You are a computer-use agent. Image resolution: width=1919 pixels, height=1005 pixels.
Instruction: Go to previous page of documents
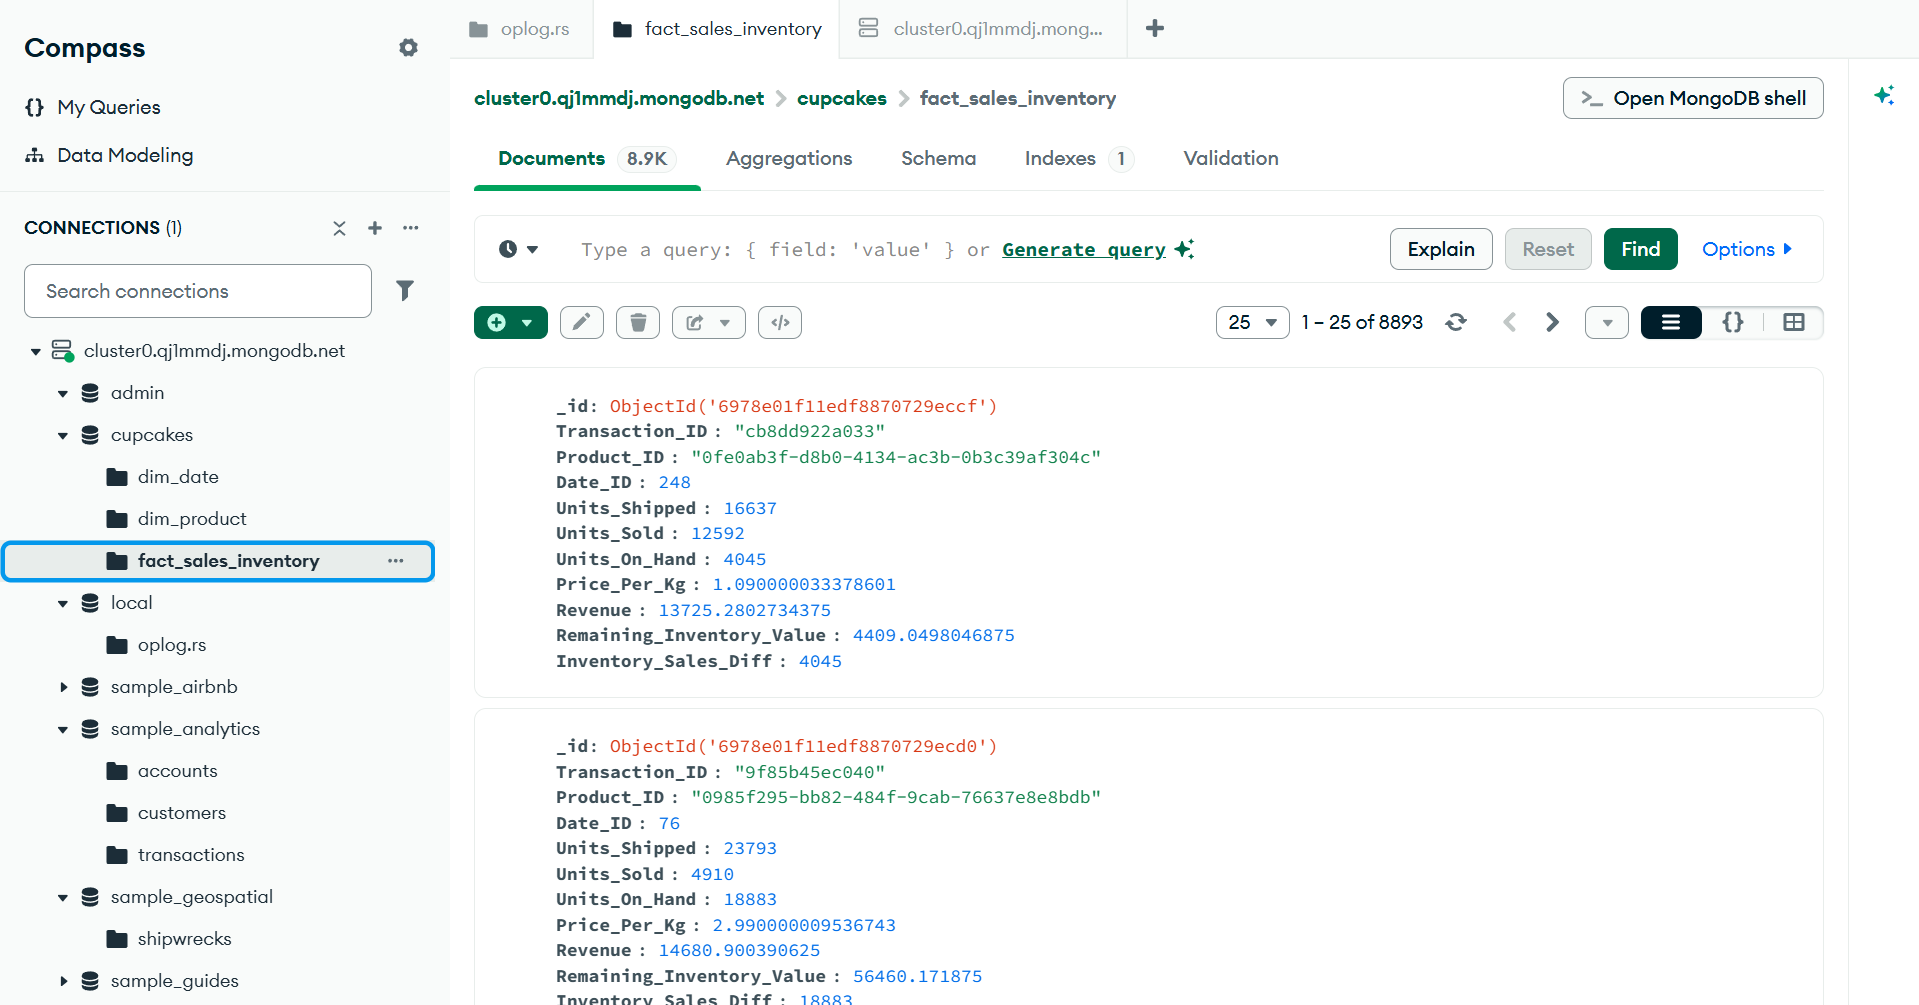click(x=1510, y=322)
